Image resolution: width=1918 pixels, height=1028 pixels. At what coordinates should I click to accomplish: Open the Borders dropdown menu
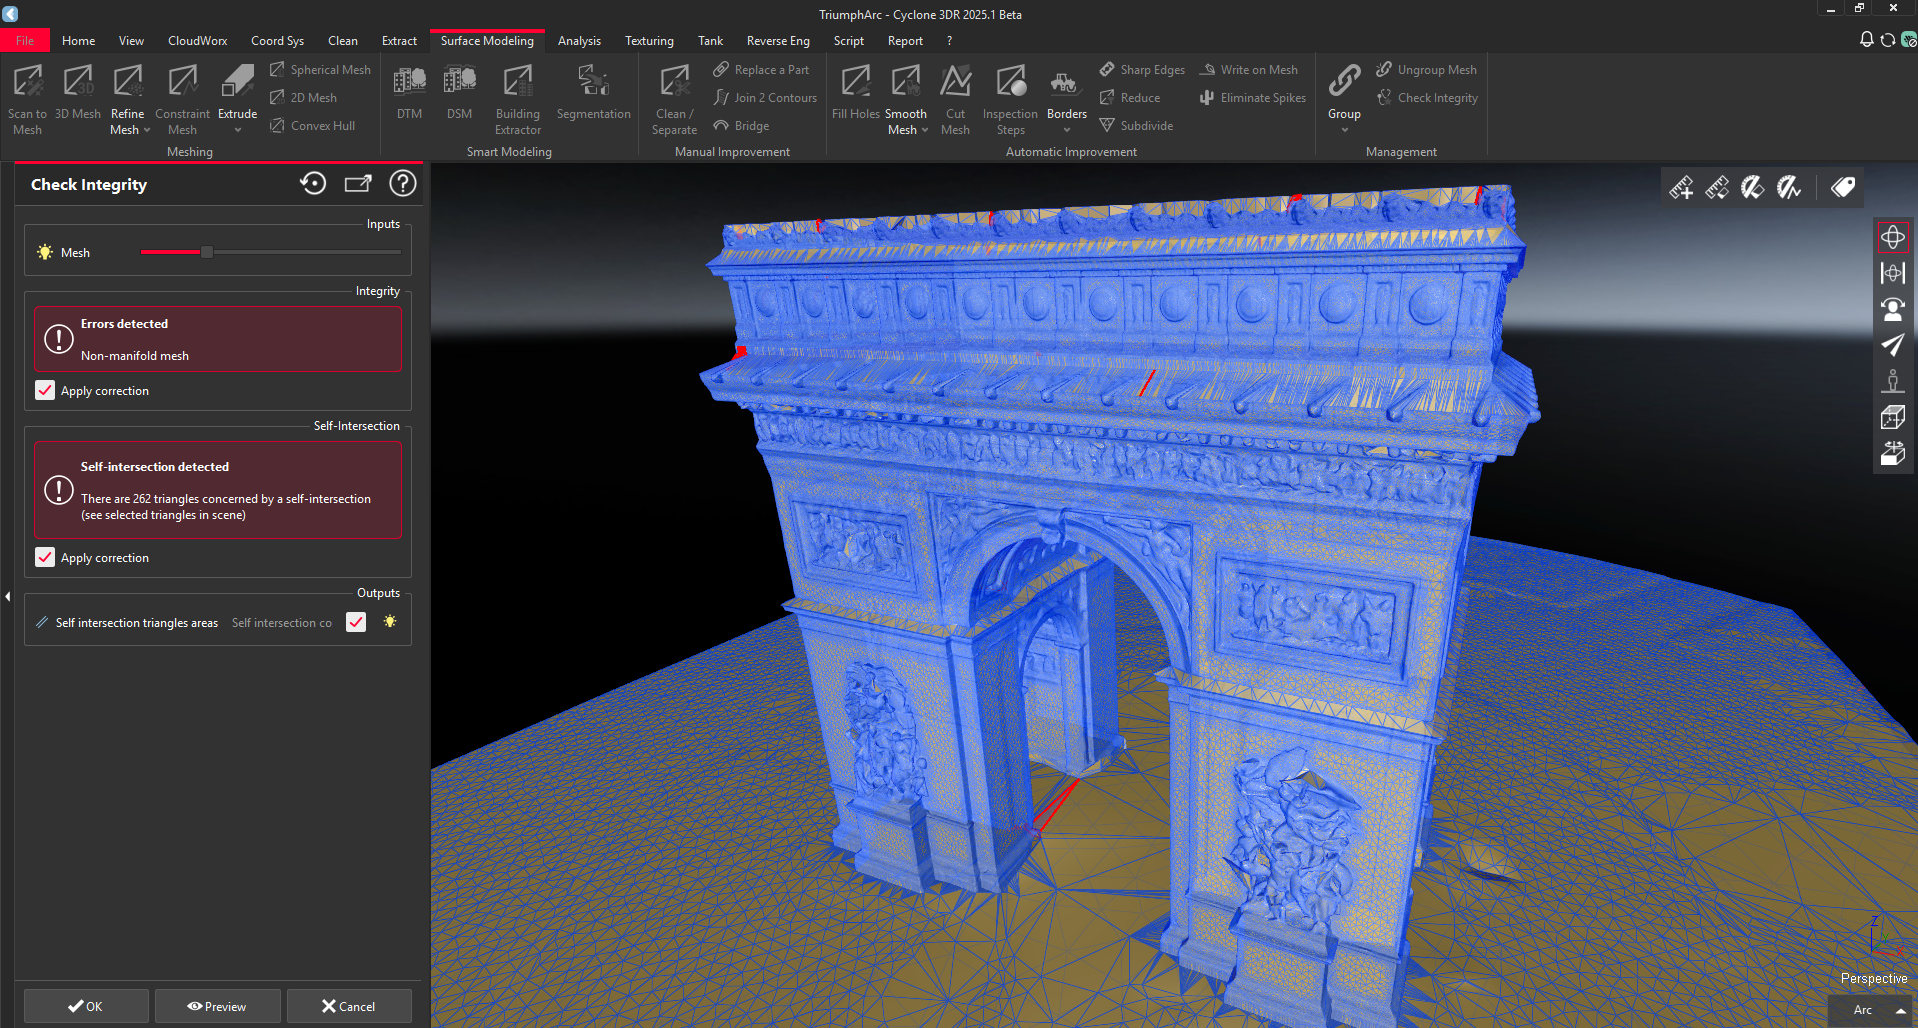pyautogui.click(x=1066, y=130)
